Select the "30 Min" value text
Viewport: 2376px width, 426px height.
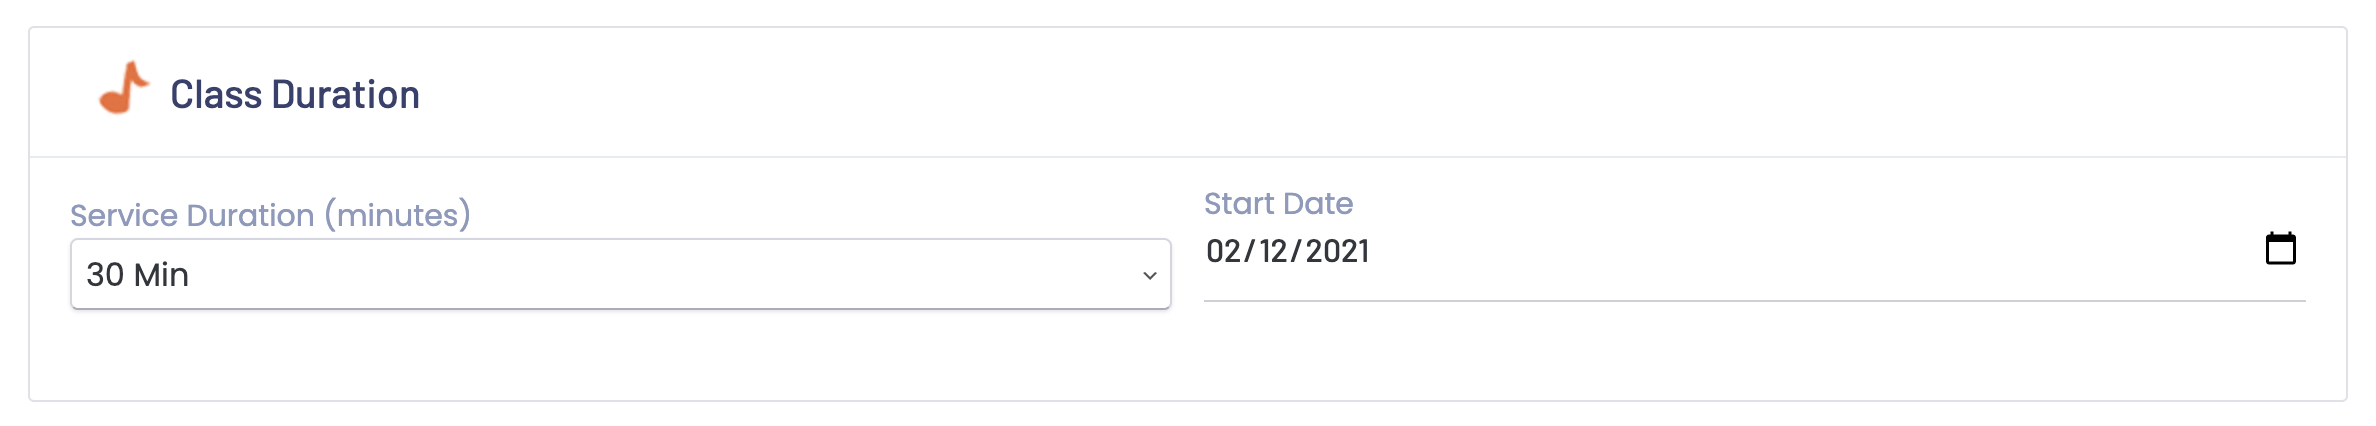coord(137,274)
